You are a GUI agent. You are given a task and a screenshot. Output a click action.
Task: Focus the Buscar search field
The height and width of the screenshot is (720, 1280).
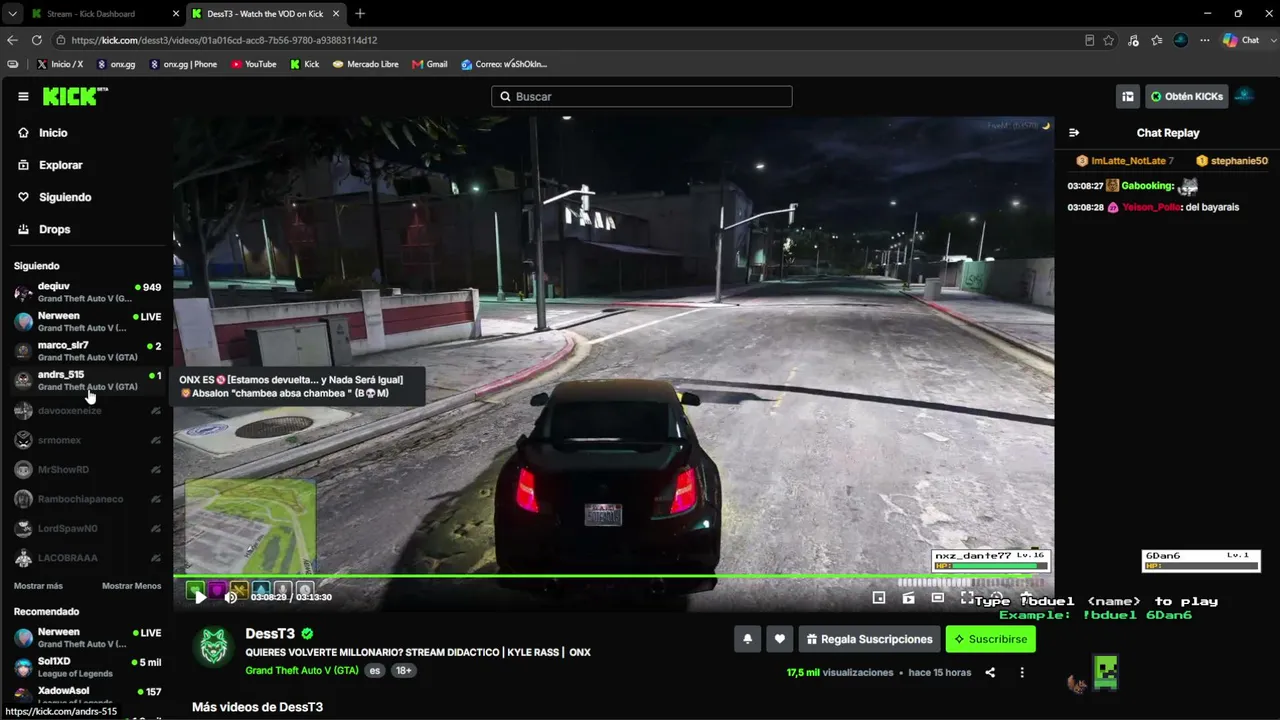pyautogui.click(x=642, y=96)
